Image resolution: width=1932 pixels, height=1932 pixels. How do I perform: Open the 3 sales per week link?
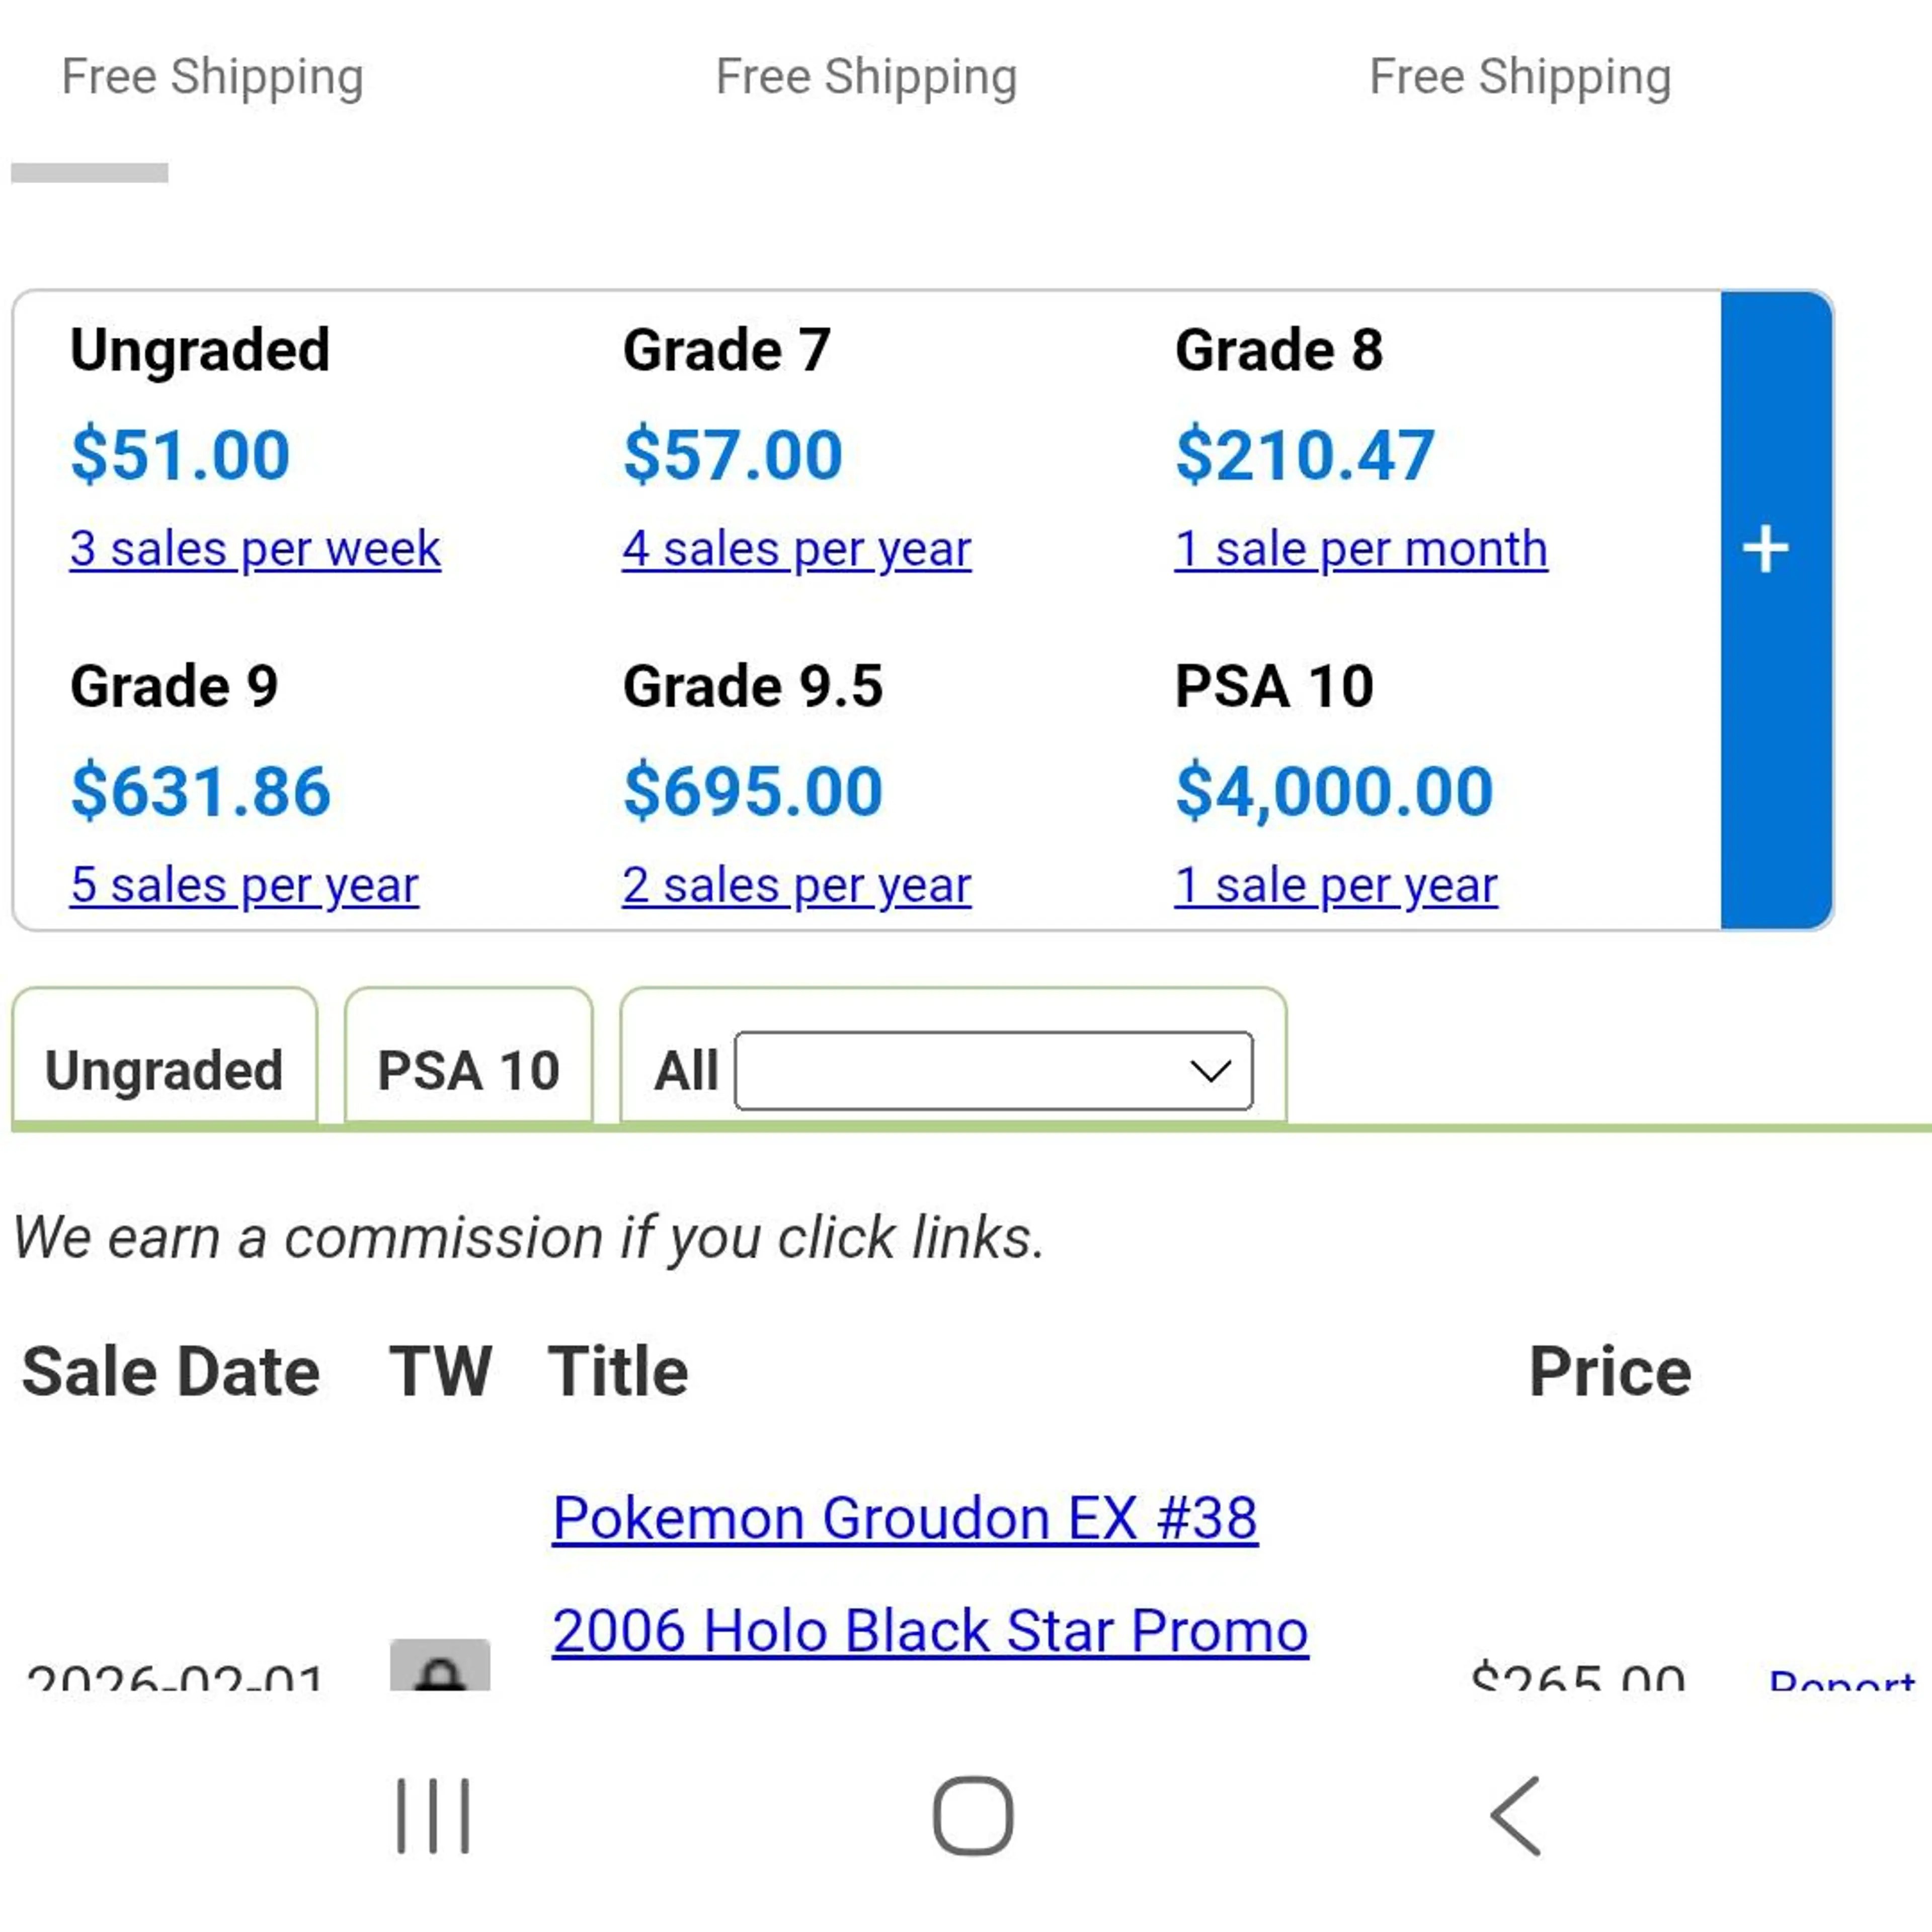(x=255, y=549)
